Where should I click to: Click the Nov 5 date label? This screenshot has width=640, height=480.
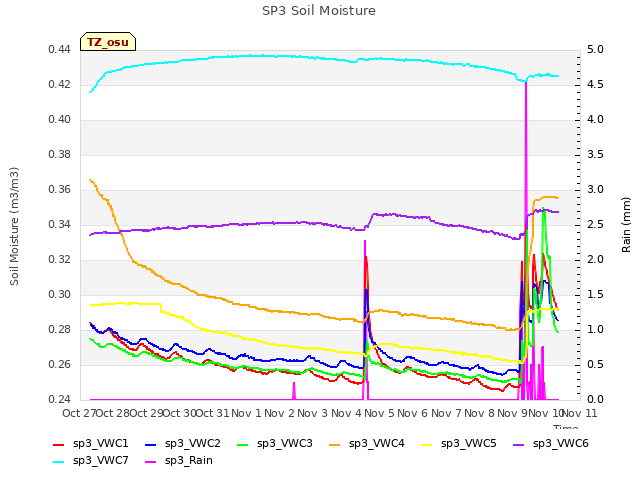[379, 413]
